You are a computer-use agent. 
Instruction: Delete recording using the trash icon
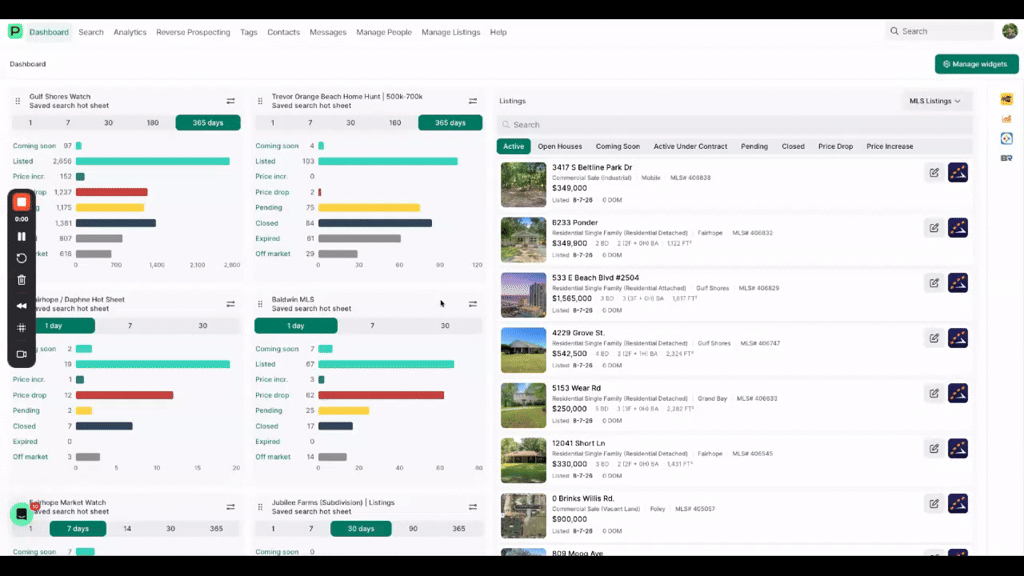tap(22, 280)
